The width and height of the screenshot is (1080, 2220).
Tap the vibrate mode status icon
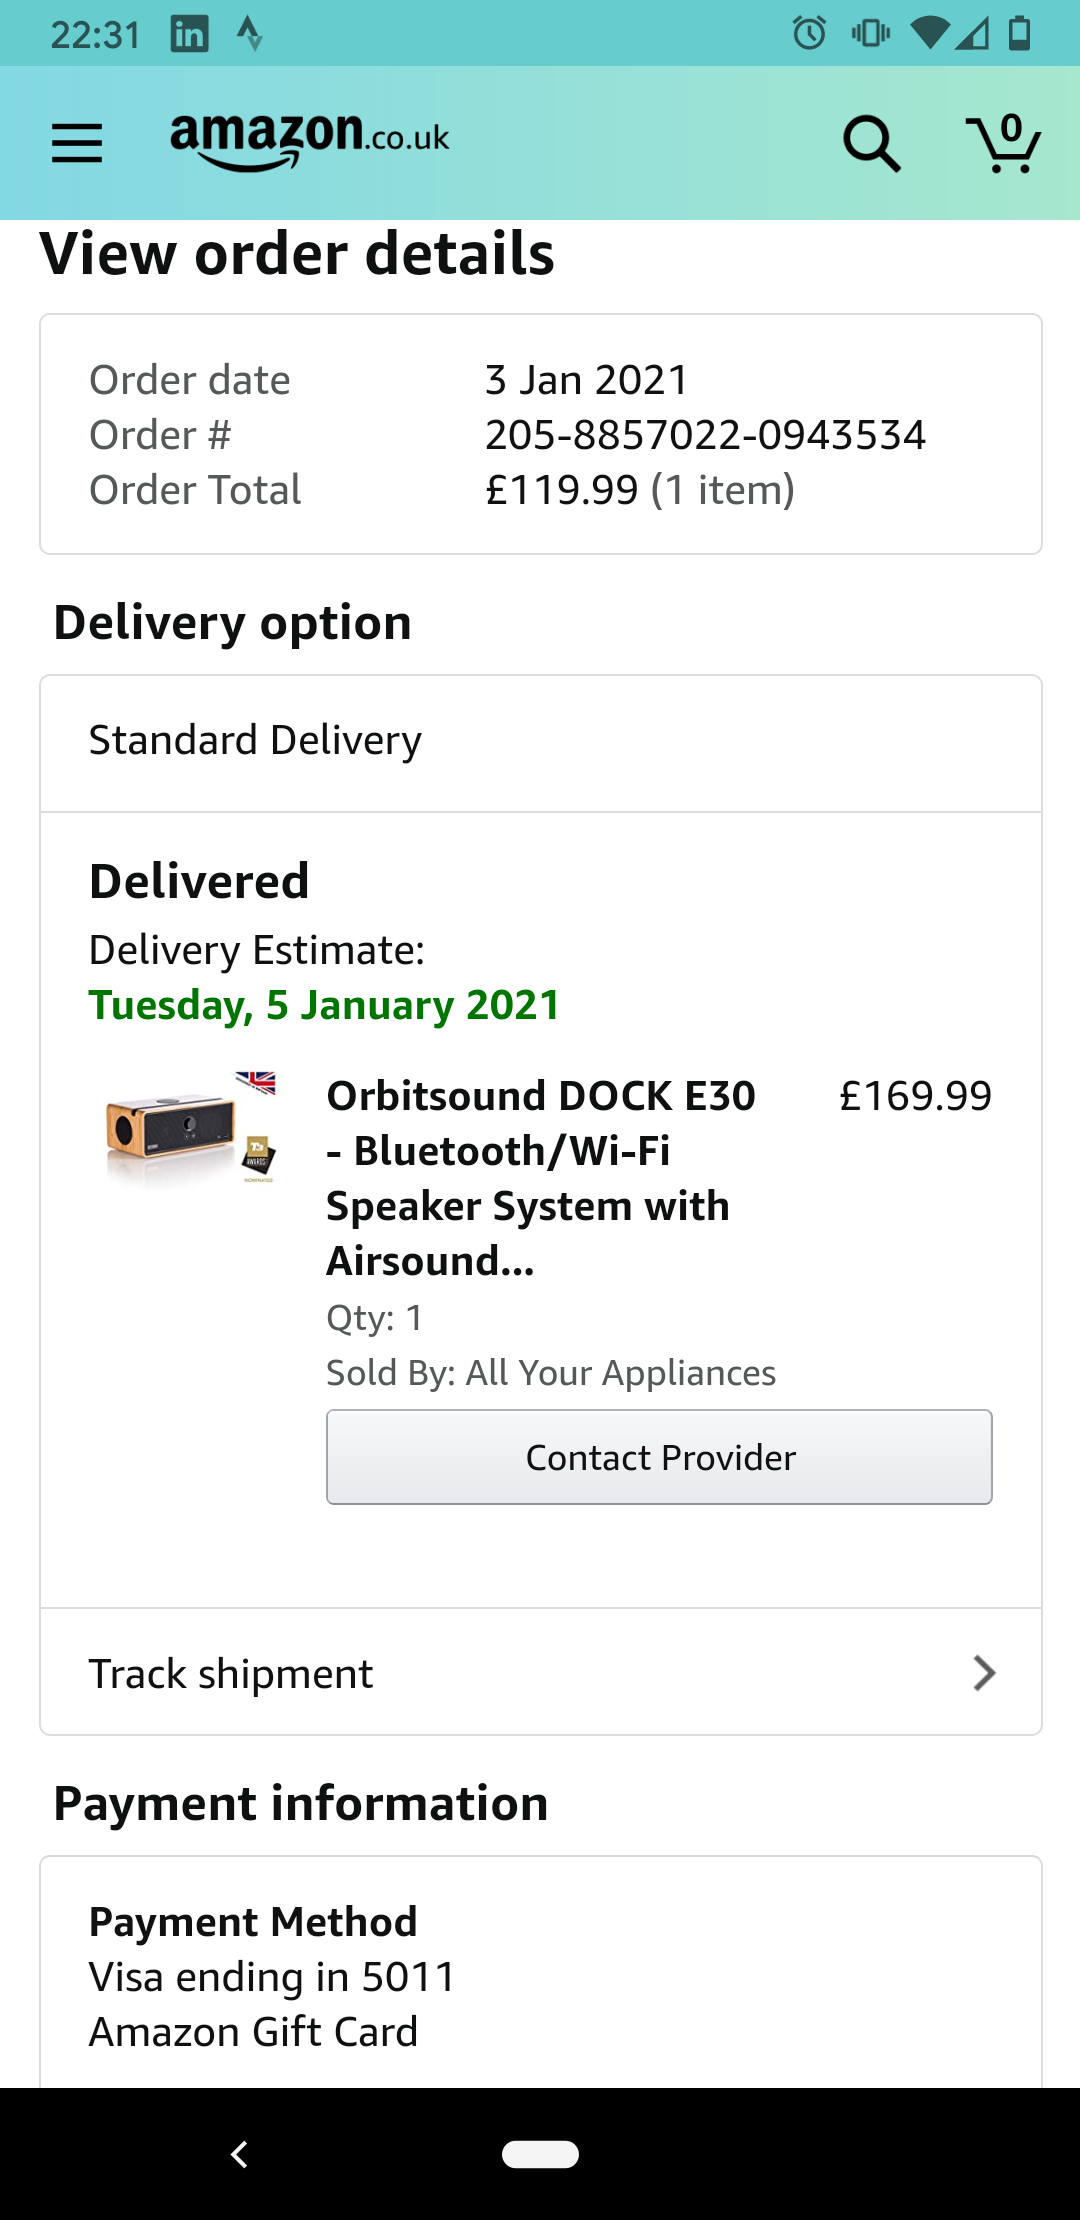pos(871,33)
